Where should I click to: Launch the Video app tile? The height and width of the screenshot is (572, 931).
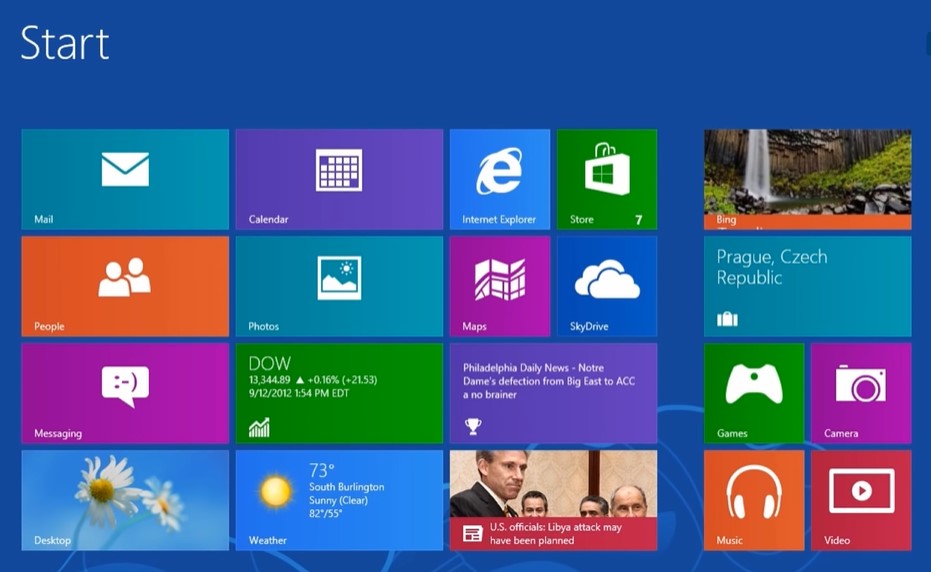(860, 500)
